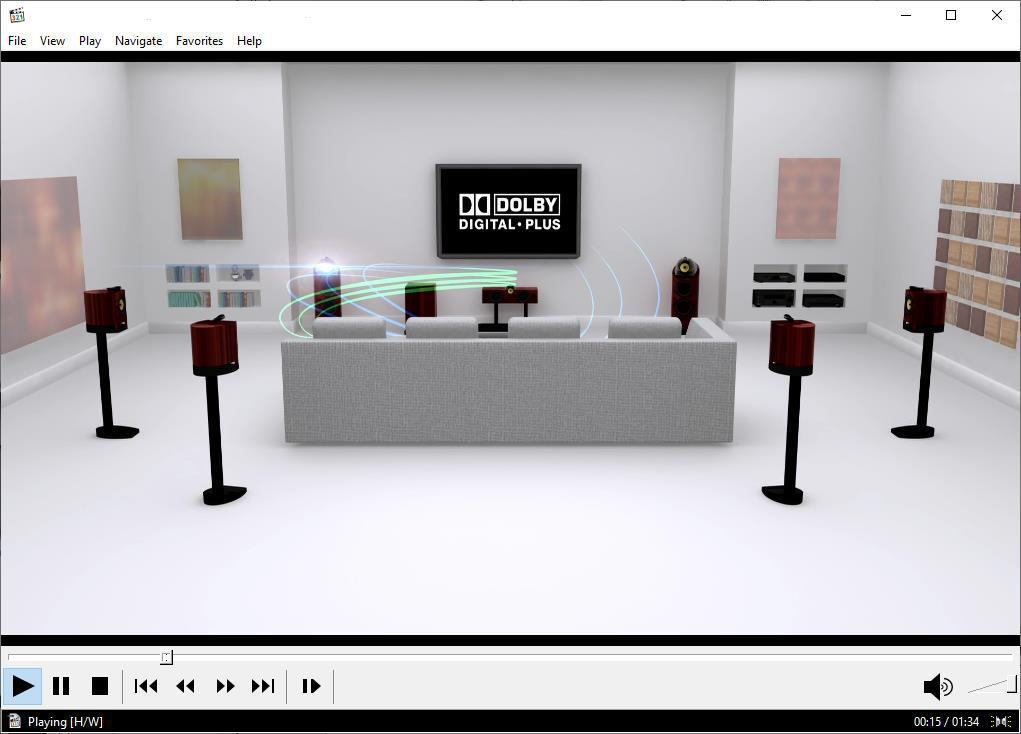Click the volume slider thumb
Image resolution: width=1021 pixels, height=734 pixels.
click(1013, 685)
